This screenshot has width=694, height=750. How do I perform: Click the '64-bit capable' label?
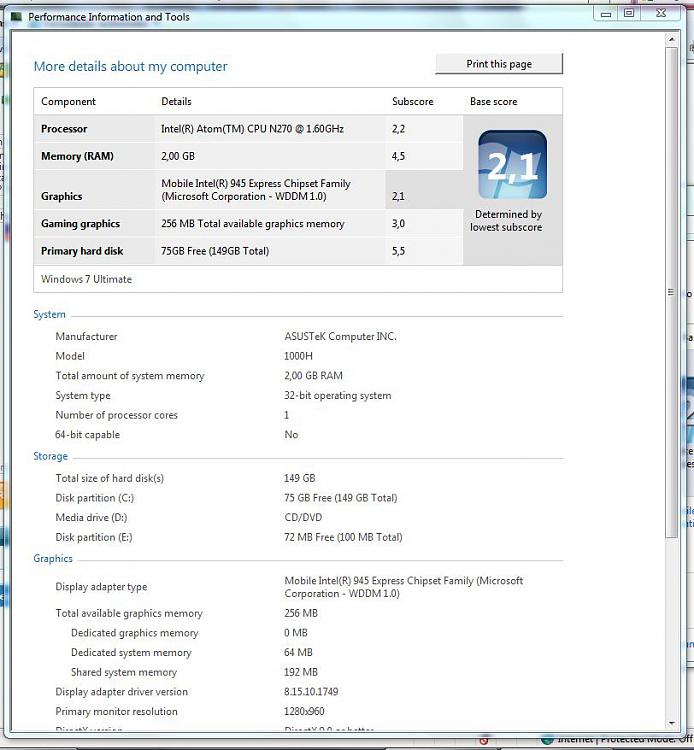pyautogui.click(x=88, y=435)
